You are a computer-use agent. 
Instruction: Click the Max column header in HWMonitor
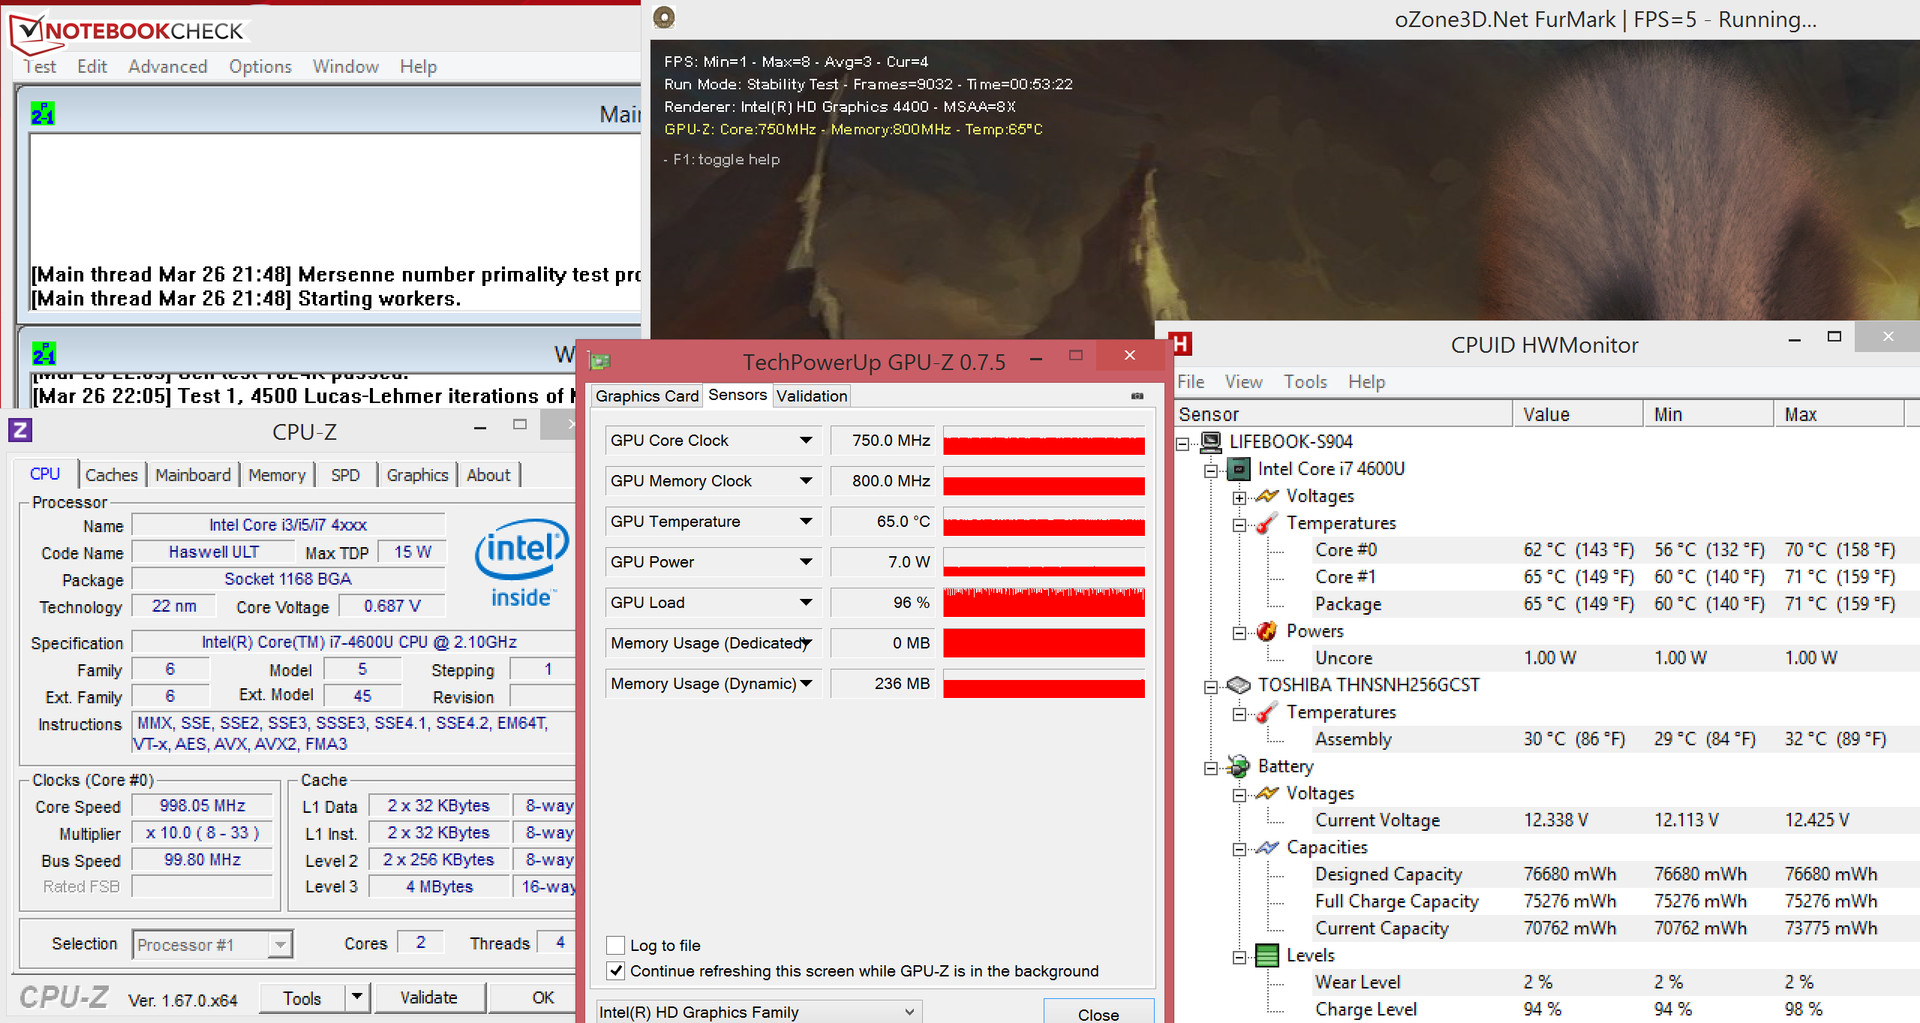point(1839,414)
